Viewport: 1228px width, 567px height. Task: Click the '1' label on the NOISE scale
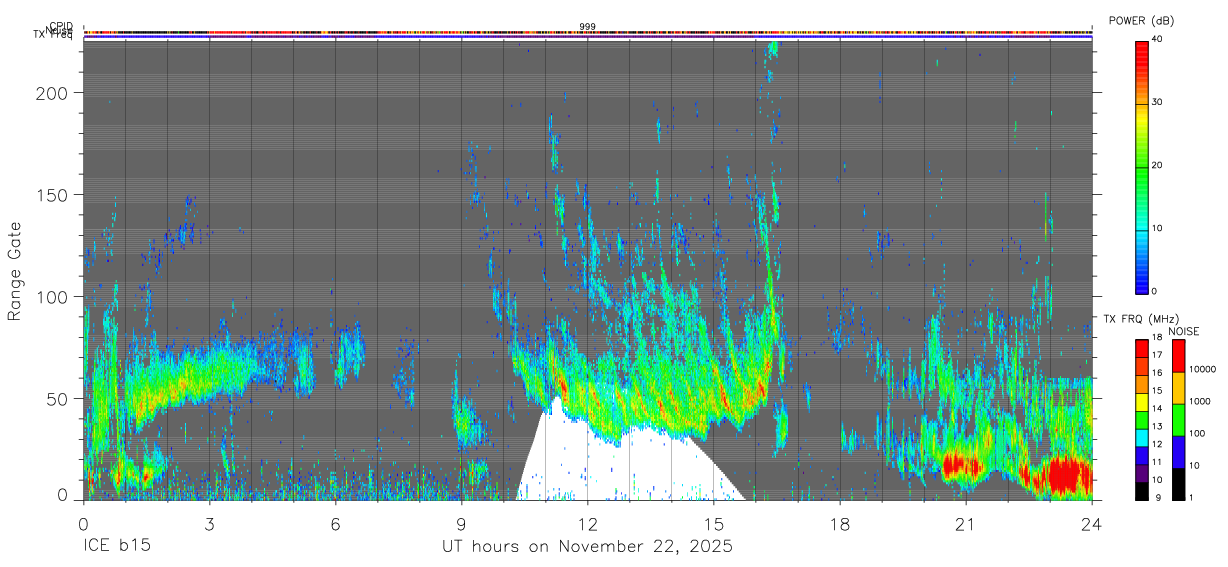click(1191, 497)
